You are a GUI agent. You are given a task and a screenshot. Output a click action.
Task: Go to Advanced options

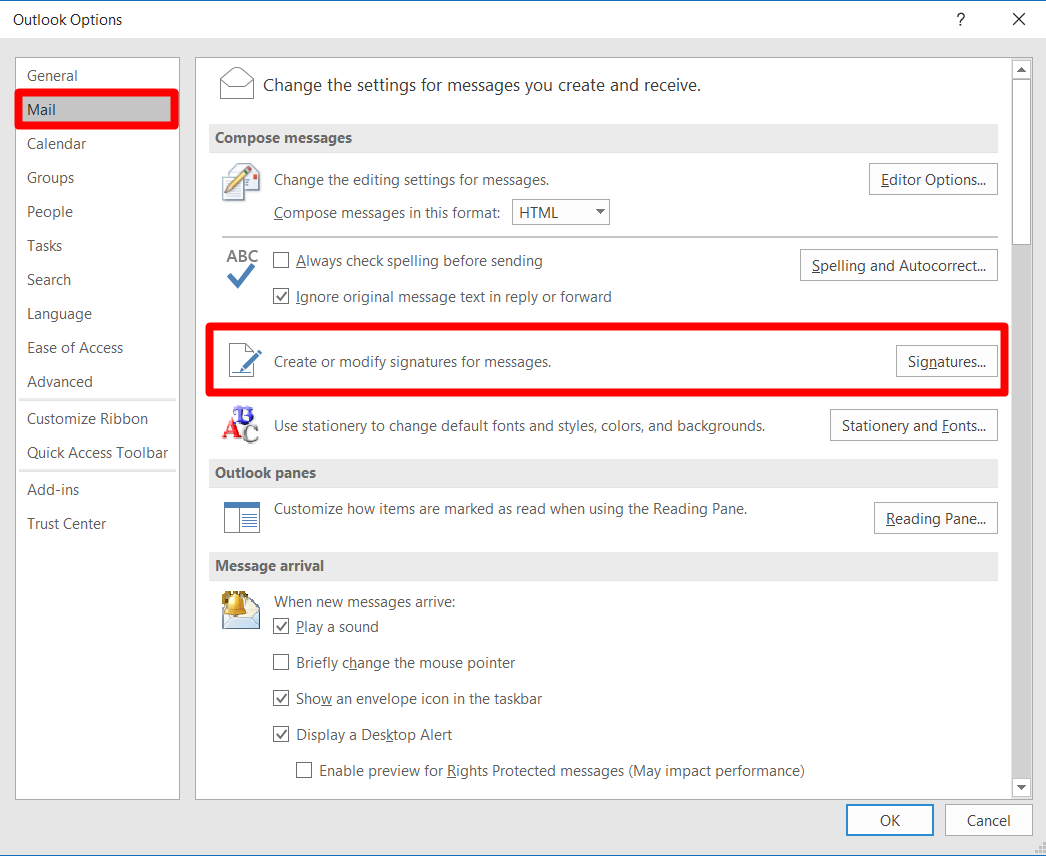pyautogui.click(x=97, y=382)
